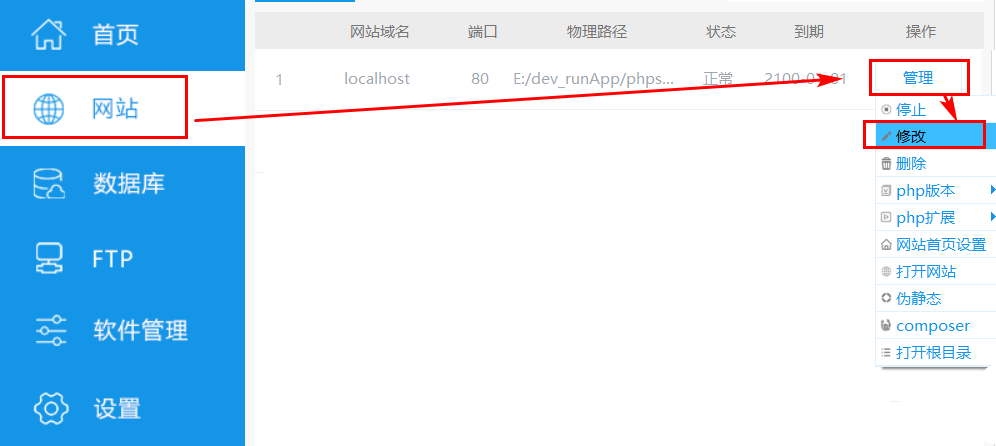Screen dimensions: 996x446
Task: Click the FTP server icon
Action: (x=48, y=259)
